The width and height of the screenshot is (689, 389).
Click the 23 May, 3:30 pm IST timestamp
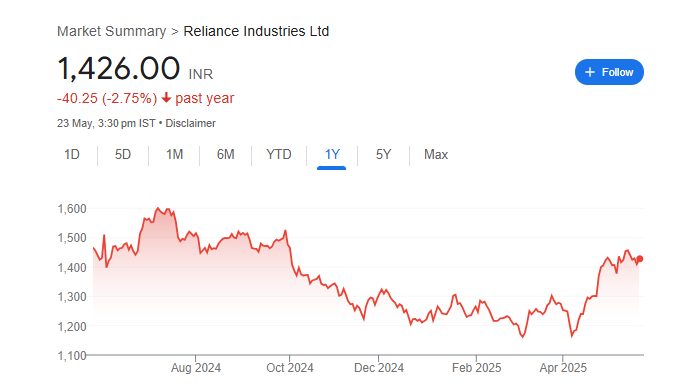[x=106, y=123]
